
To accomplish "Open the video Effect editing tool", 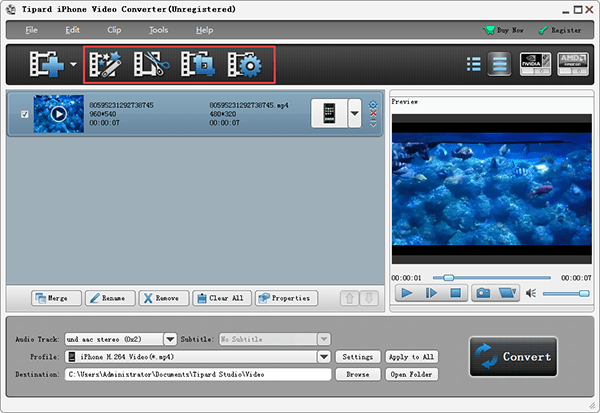I will (104, 66).
